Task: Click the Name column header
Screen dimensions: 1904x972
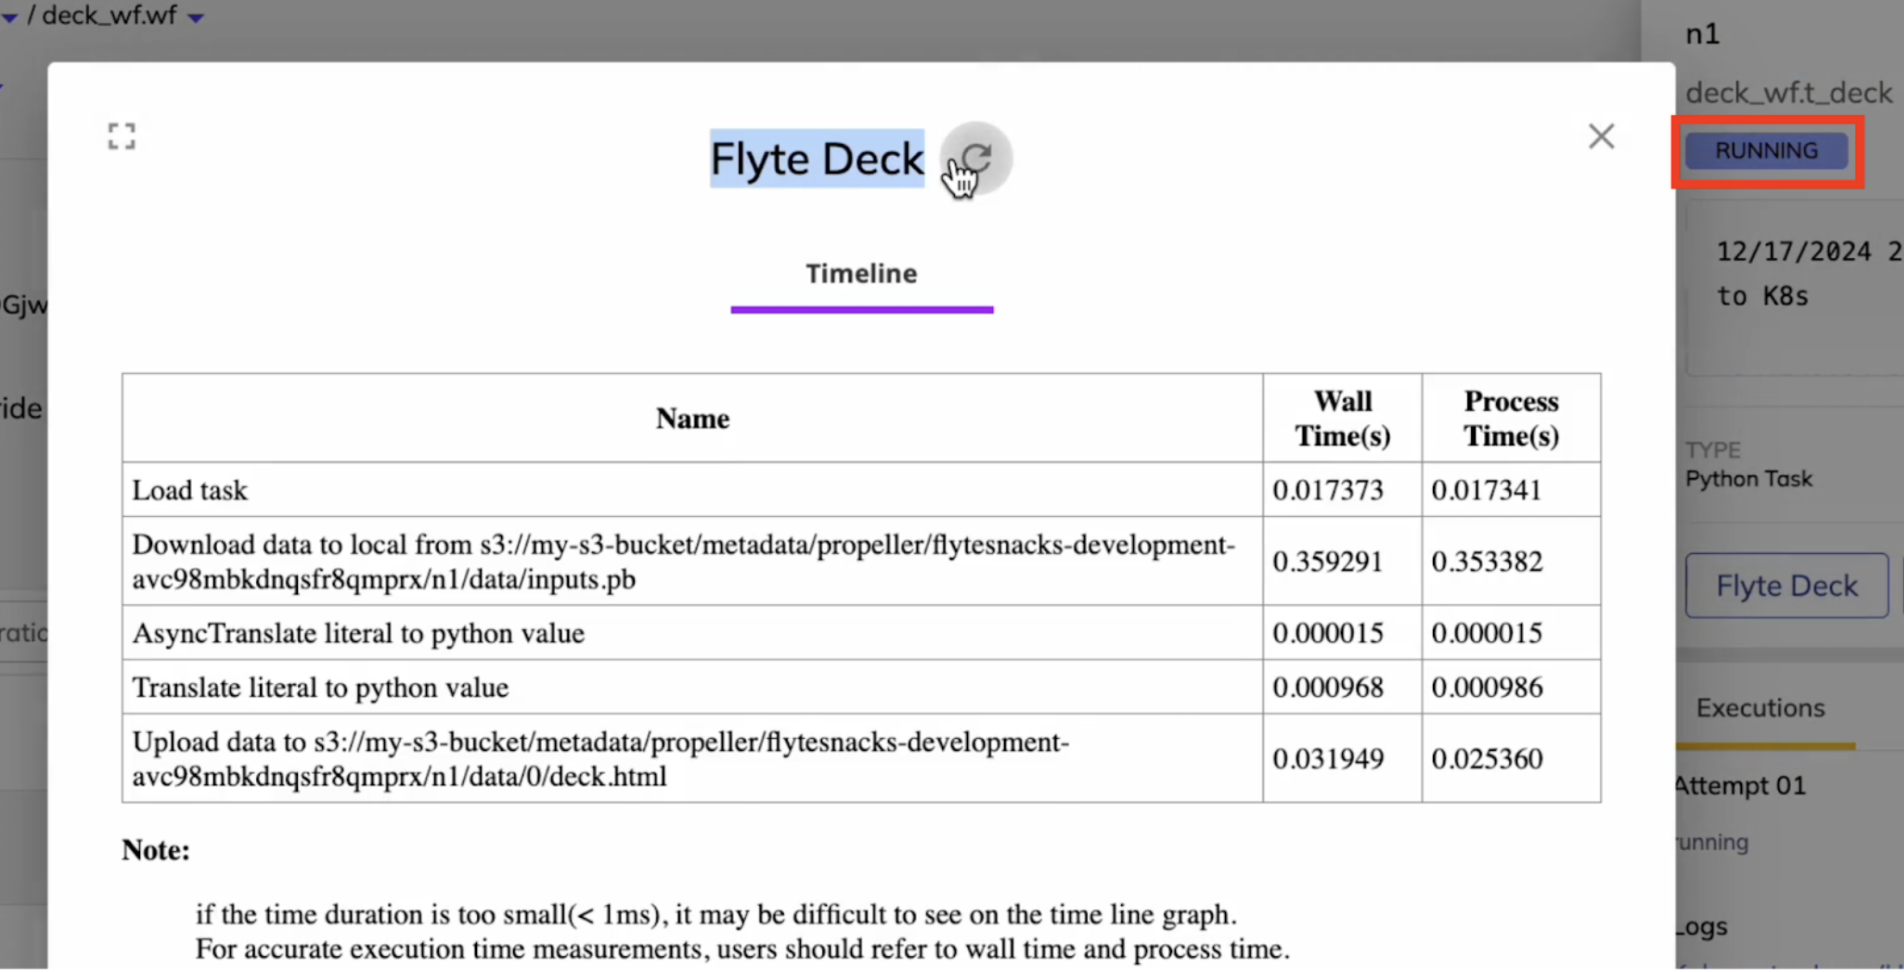Action: 693,418
